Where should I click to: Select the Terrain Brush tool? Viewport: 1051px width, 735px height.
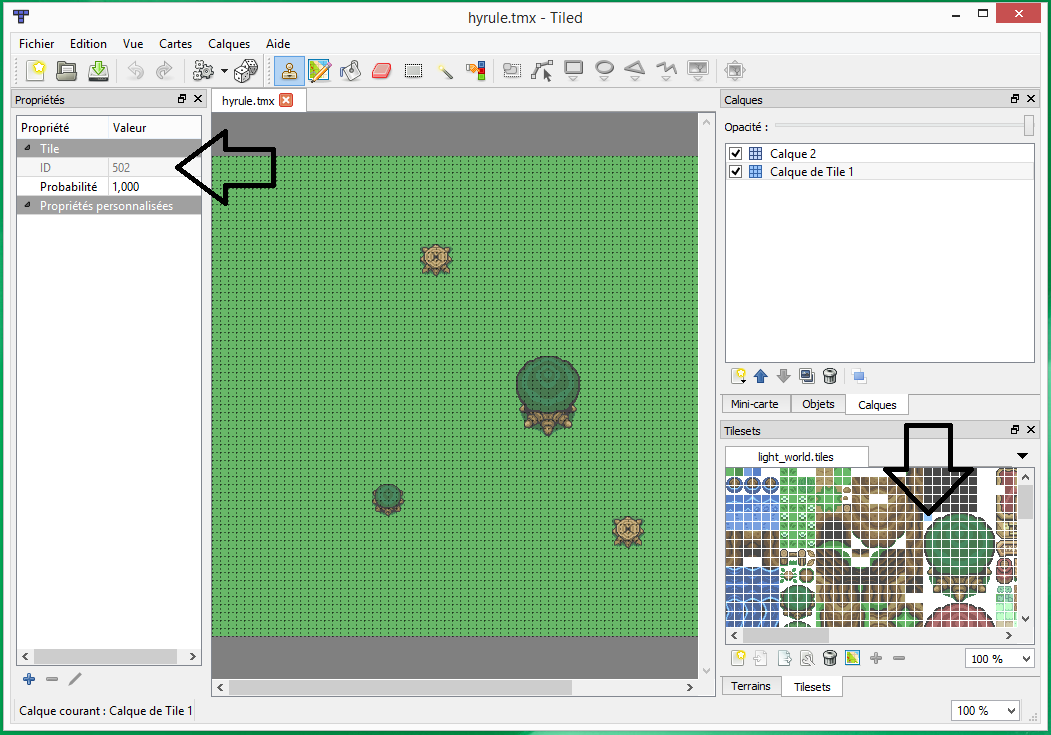[320, 70]
